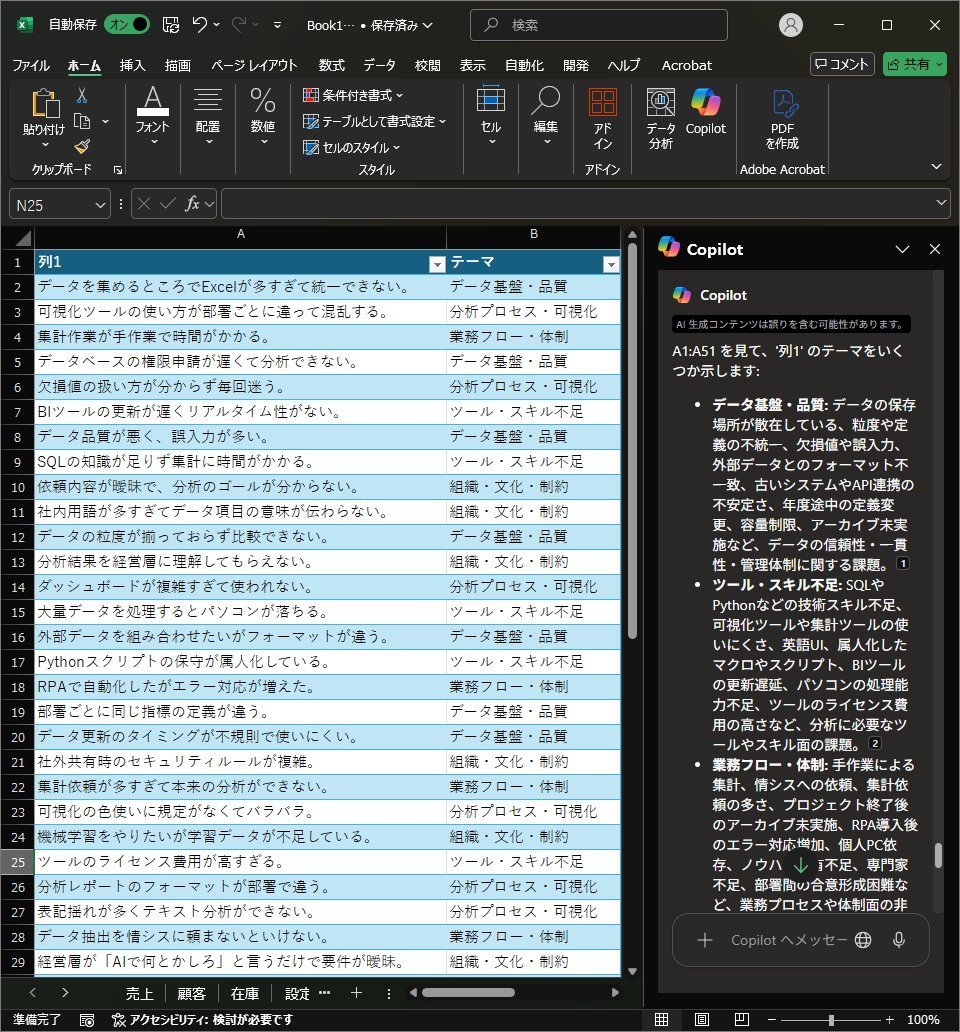Viewport: 960px width, 1032px height.
Task: Click the Save icon in title bar
Action: [171, 25]
